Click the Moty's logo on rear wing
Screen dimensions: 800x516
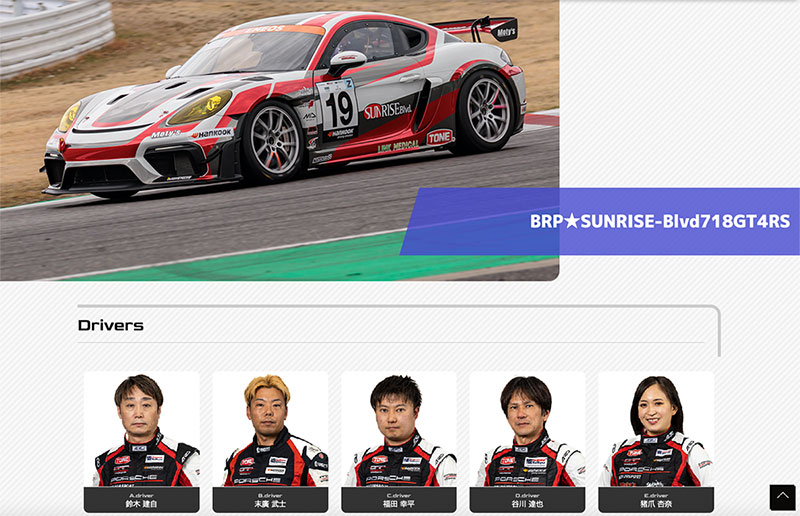506,32
